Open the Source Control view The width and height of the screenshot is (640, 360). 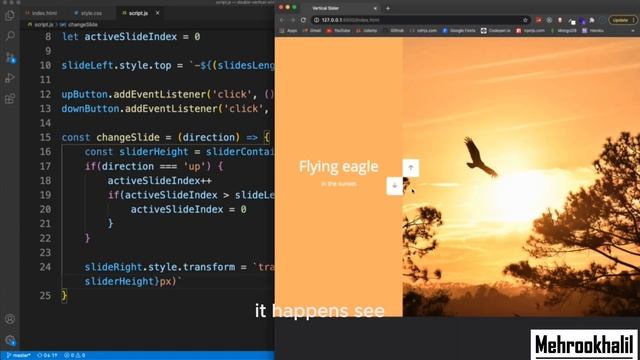(10, 57)
